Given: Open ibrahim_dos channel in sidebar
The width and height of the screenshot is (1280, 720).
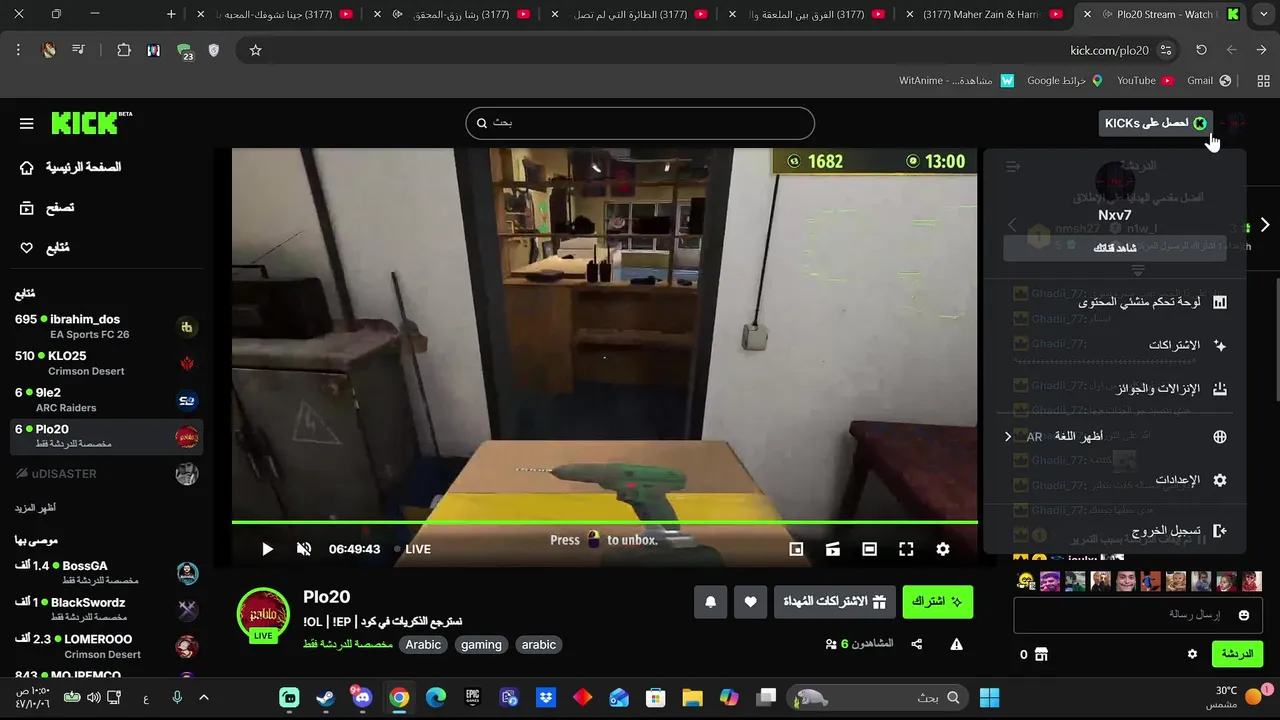Looking at the screenshot, I should (106, 326).
